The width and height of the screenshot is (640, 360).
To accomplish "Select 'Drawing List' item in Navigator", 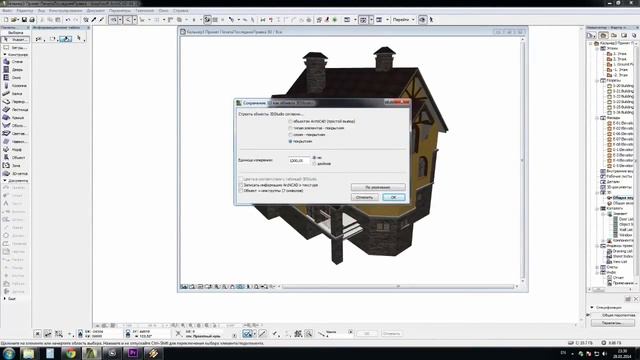I will [620, 251].
